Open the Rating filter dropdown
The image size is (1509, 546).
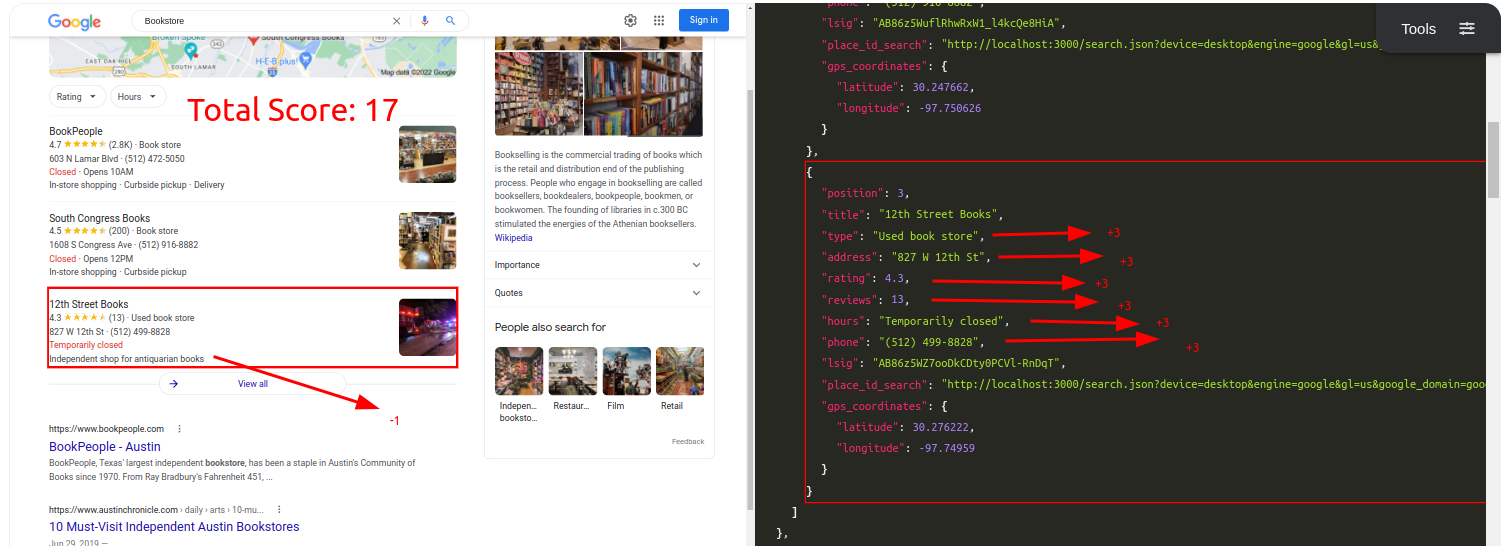[77, 97]
